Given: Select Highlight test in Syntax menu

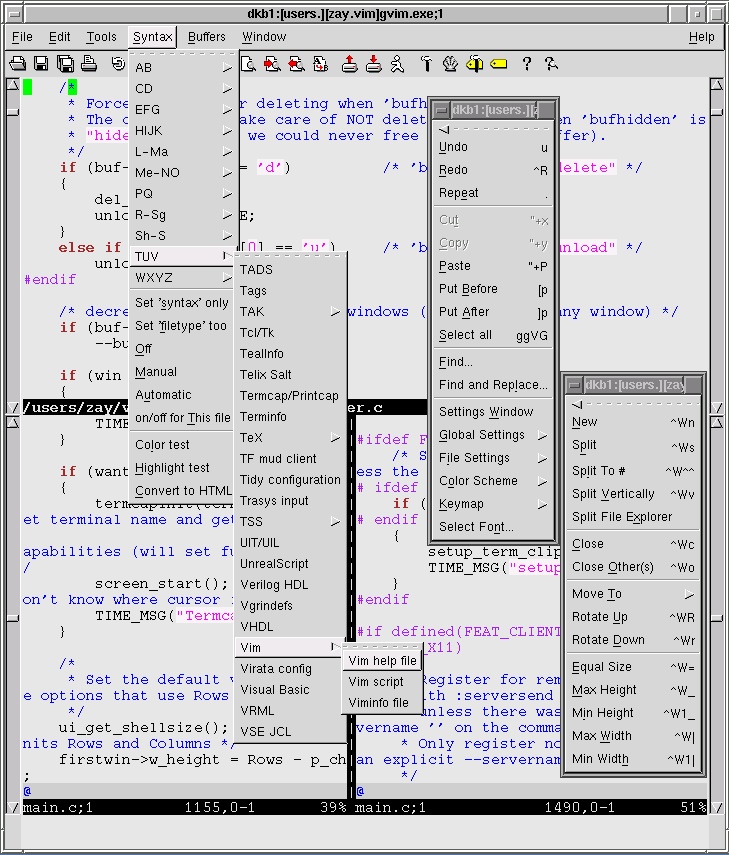Looking at the screenshot, I should tap(183, 468).
